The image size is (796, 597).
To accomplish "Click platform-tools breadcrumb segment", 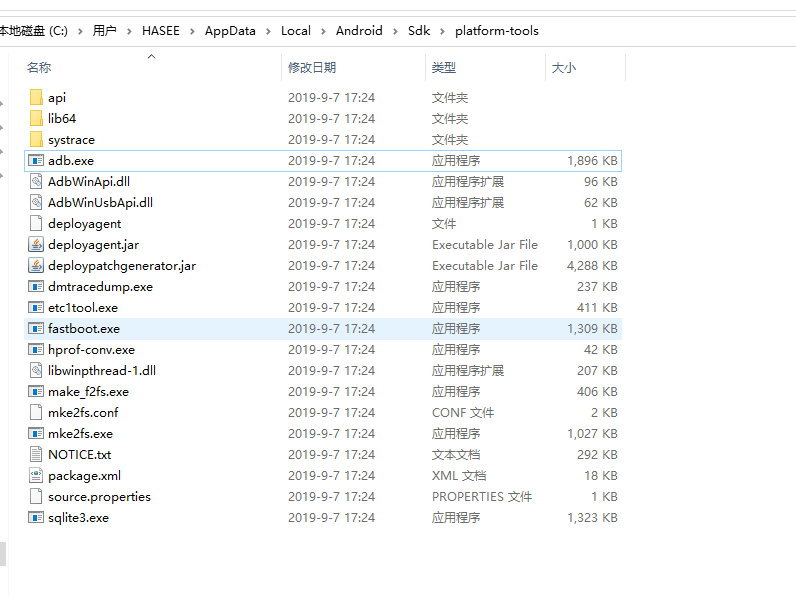I will (497, 31).
